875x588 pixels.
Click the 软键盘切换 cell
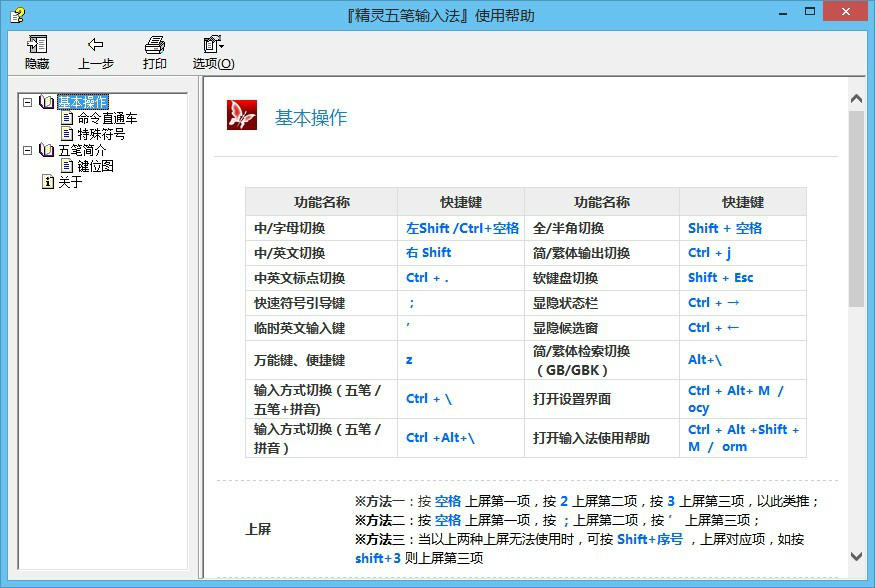(602, 278)
